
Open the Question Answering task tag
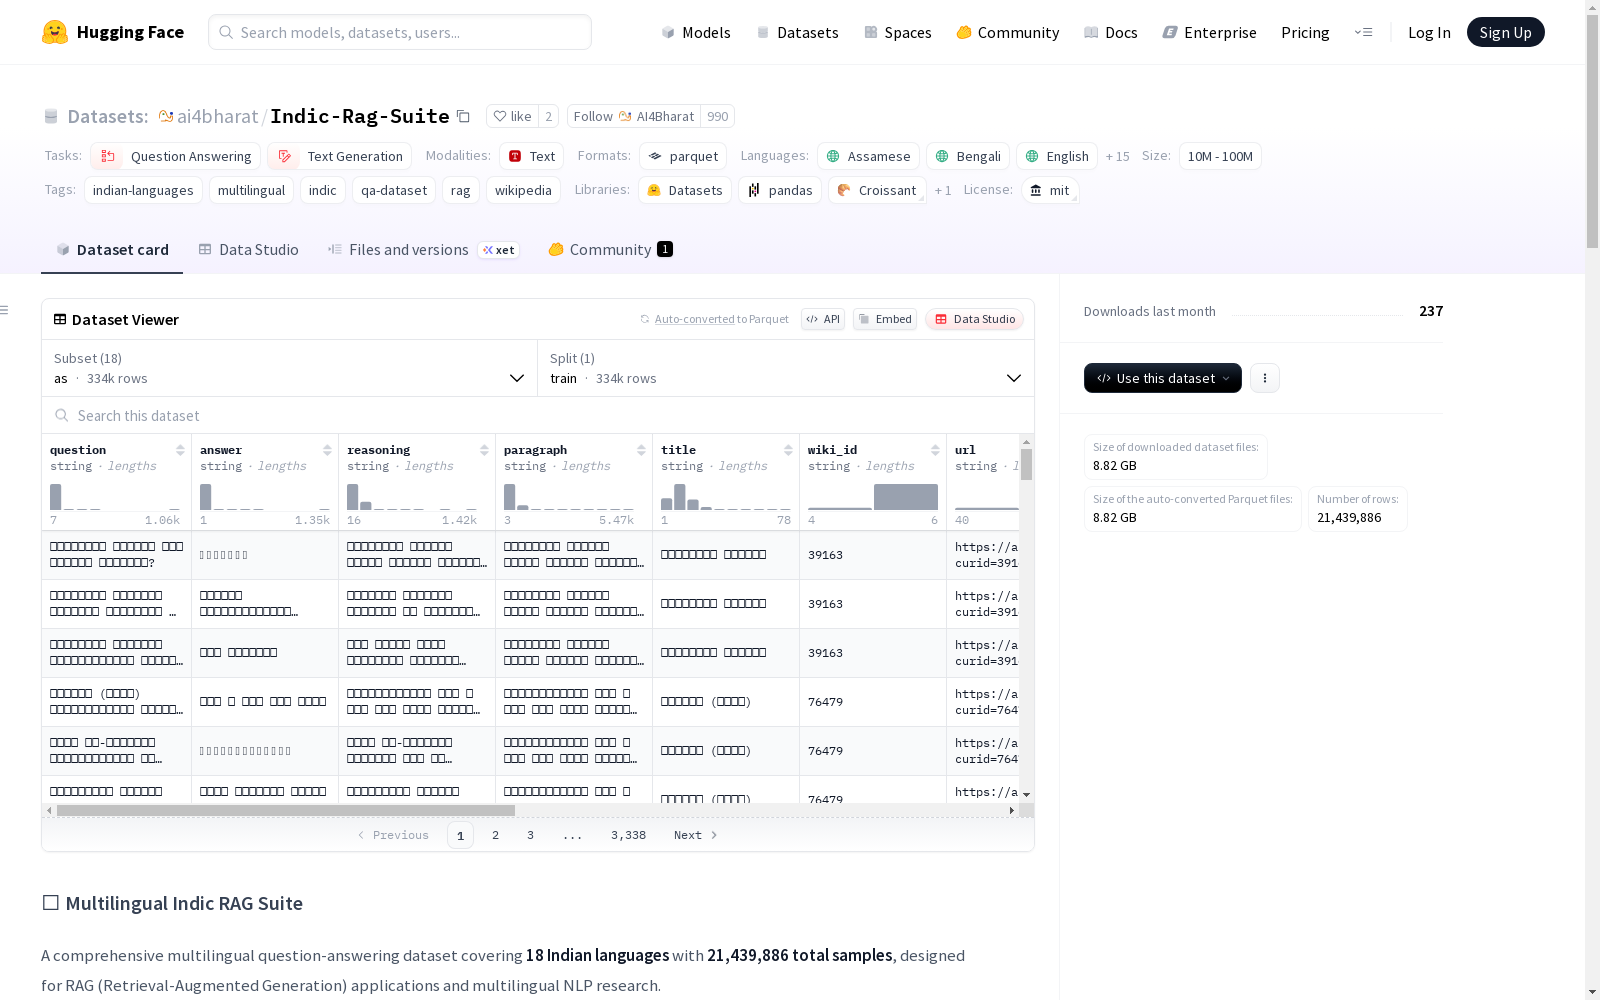(176, 156)
